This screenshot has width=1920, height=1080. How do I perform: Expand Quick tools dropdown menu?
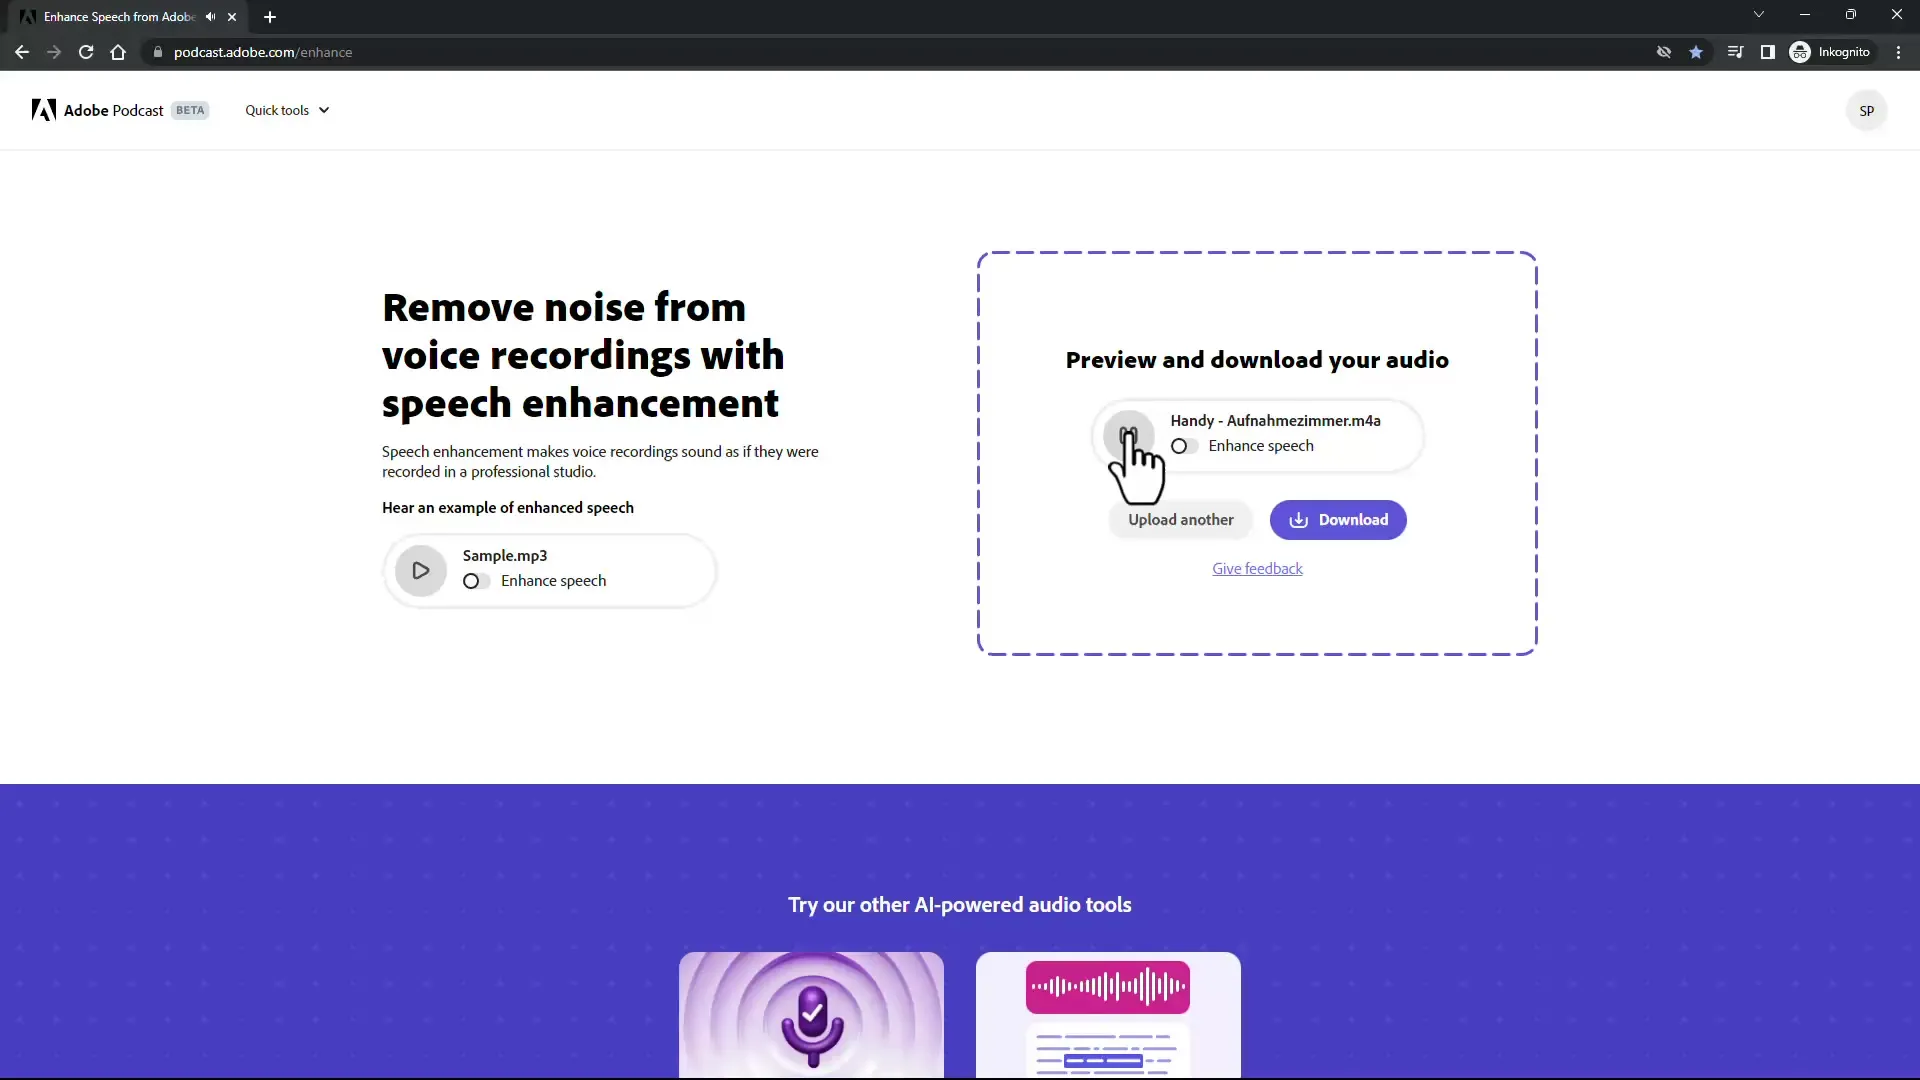tap(286, 111)
